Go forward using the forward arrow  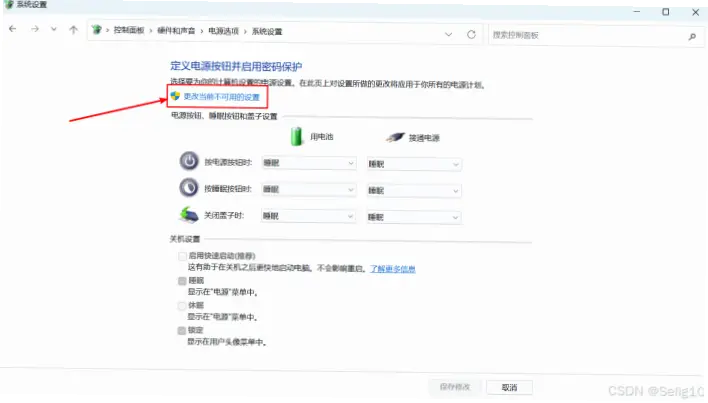click(35, 29)
